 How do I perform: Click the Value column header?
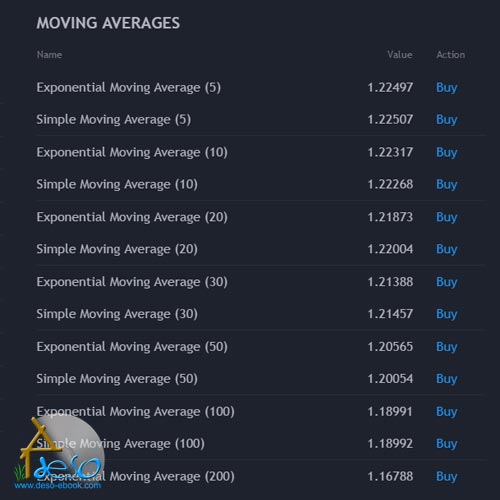(x=400, y=55)
